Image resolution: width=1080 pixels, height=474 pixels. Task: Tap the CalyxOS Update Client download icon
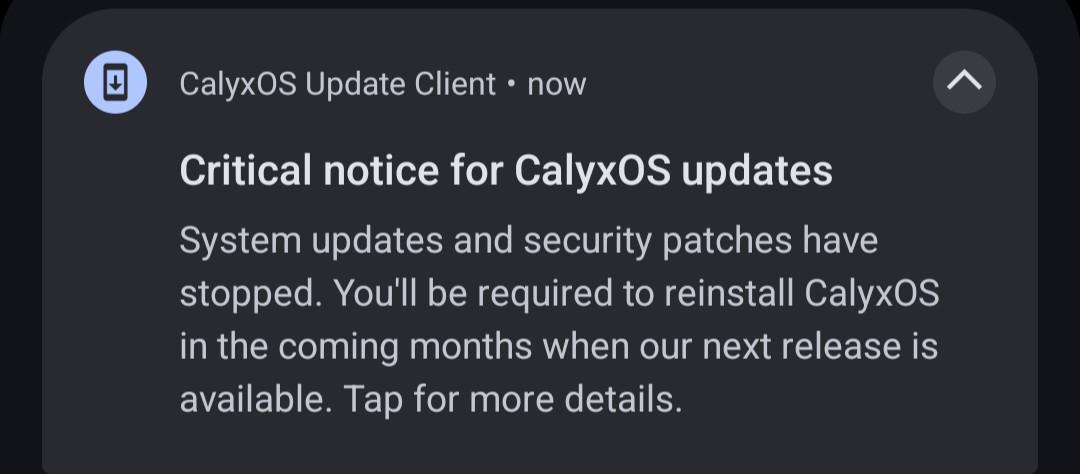tap(115, 83)
